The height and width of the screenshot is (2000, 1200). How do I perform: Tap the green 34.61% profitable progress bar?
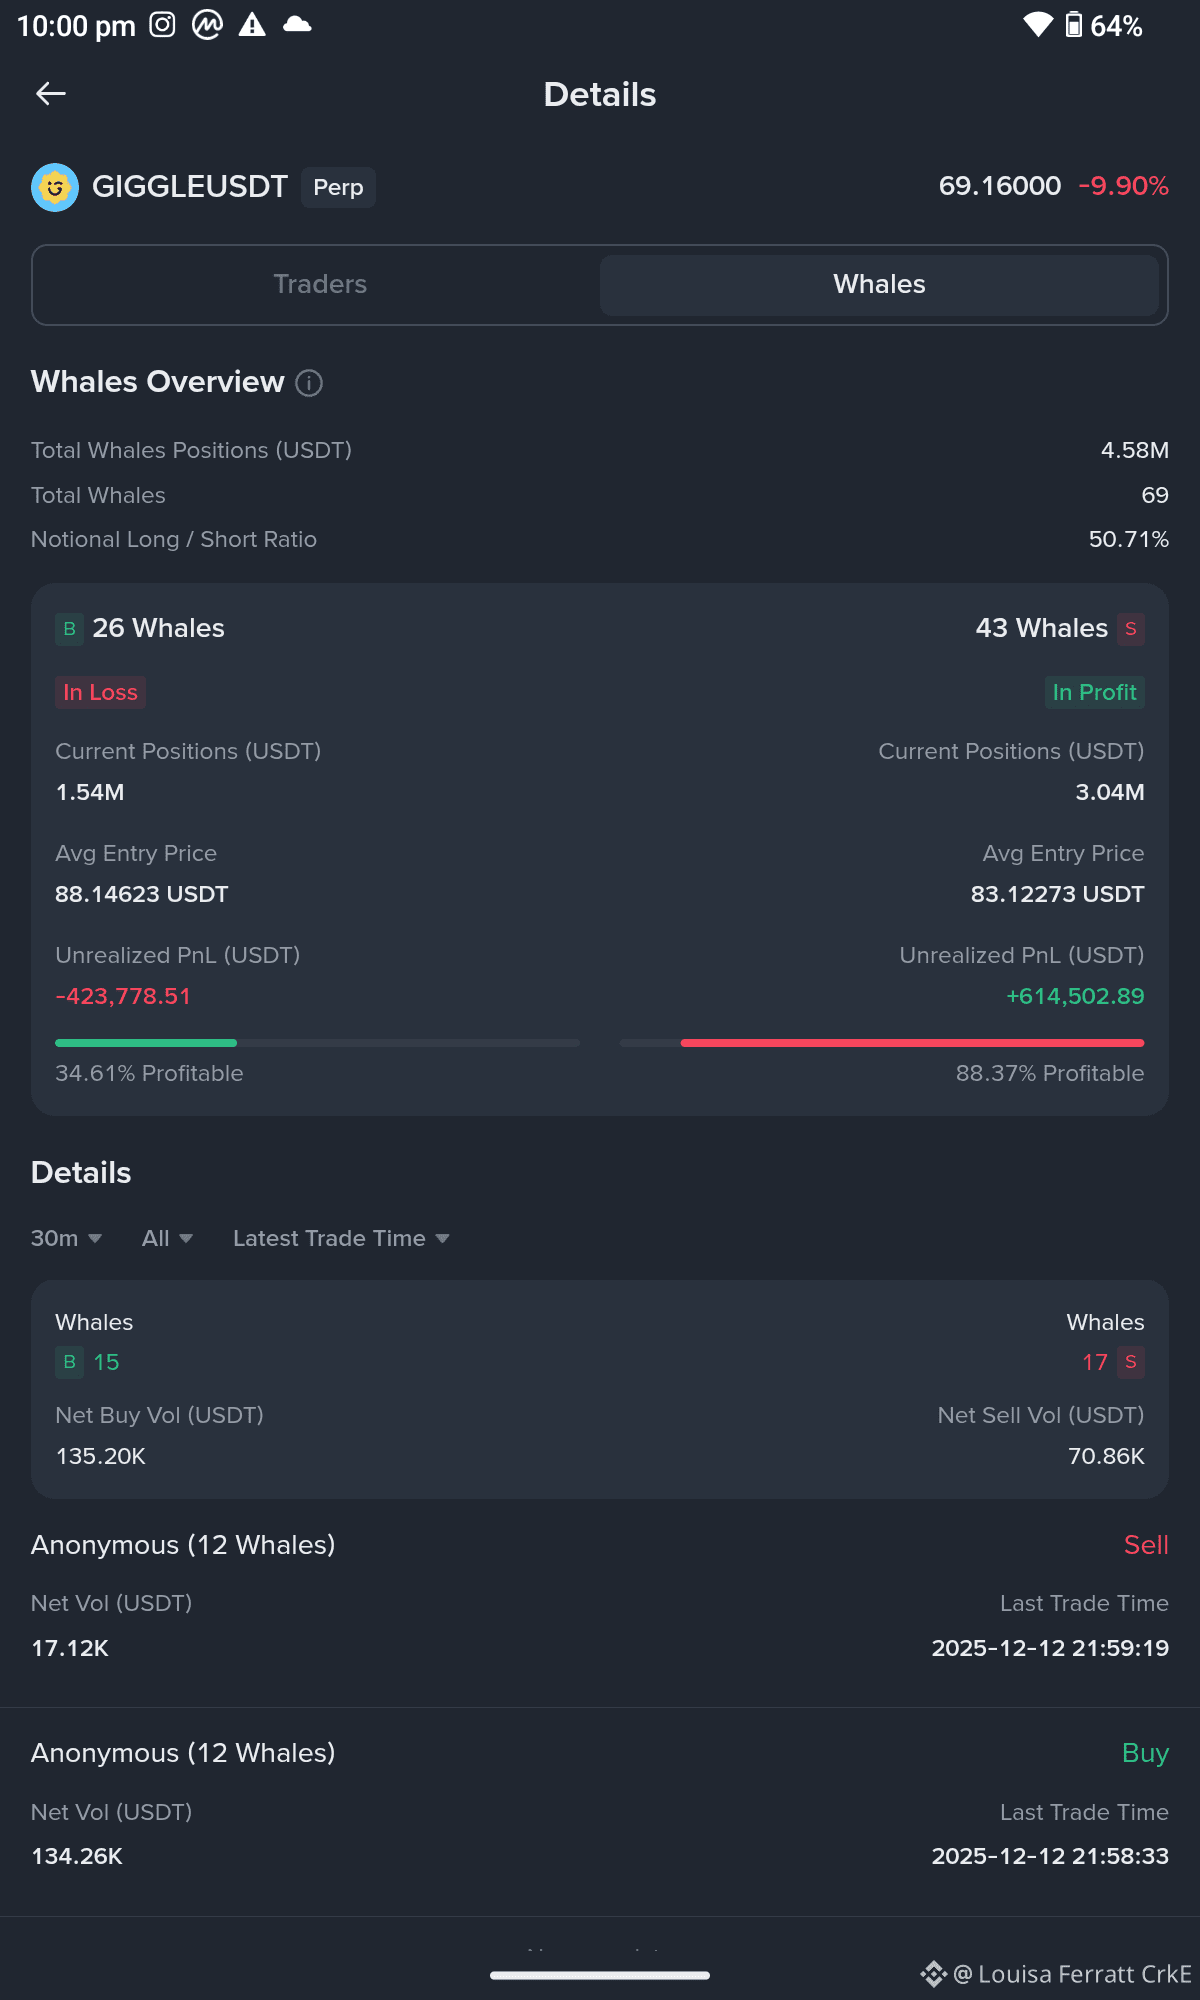[317, 1043]
